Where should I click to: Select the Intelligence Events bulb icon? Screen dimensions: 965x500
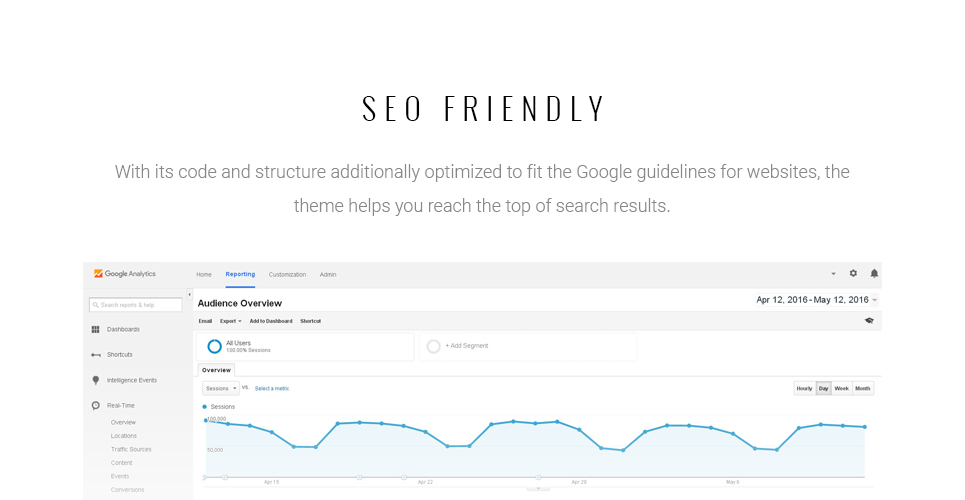[x=95, y=381]
